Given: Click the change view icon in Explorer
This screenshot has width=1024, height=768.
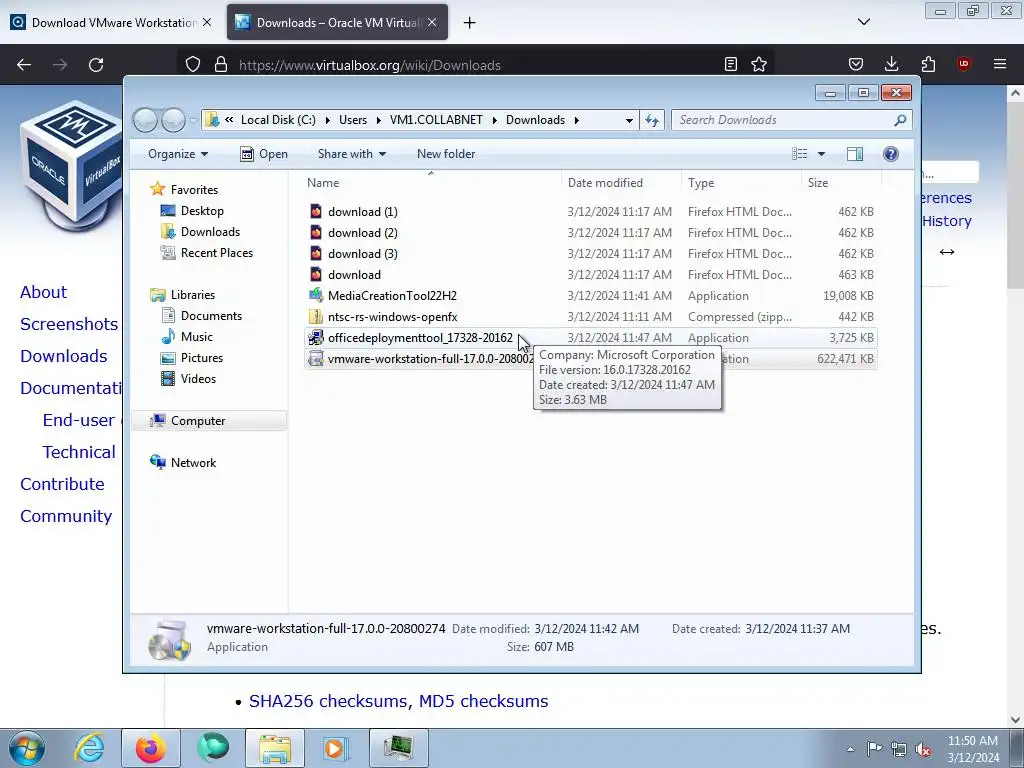Looking at the screenshot, I should [800, 154].
